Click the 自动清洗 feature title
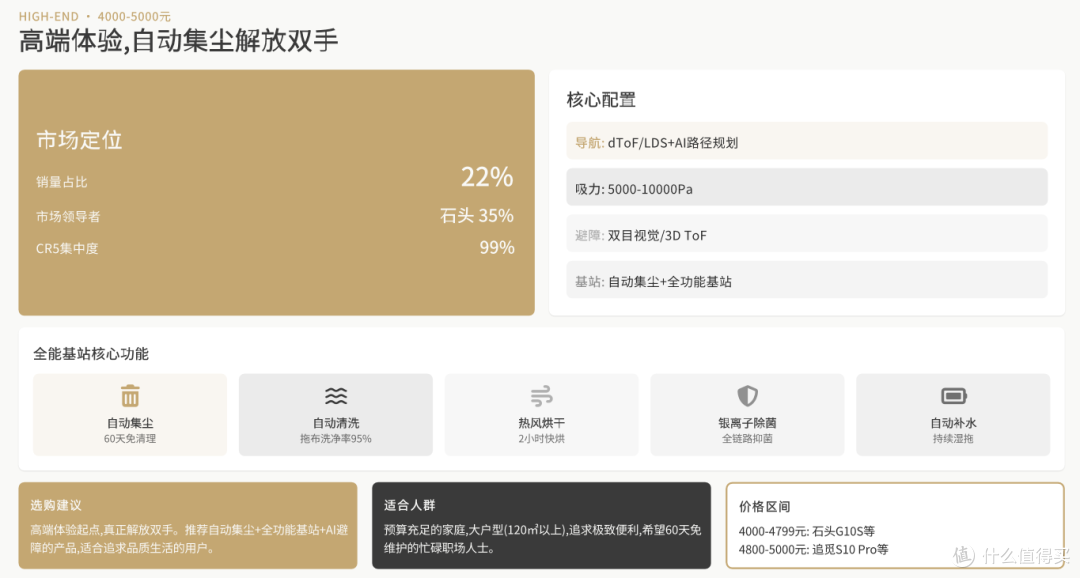 336,423
